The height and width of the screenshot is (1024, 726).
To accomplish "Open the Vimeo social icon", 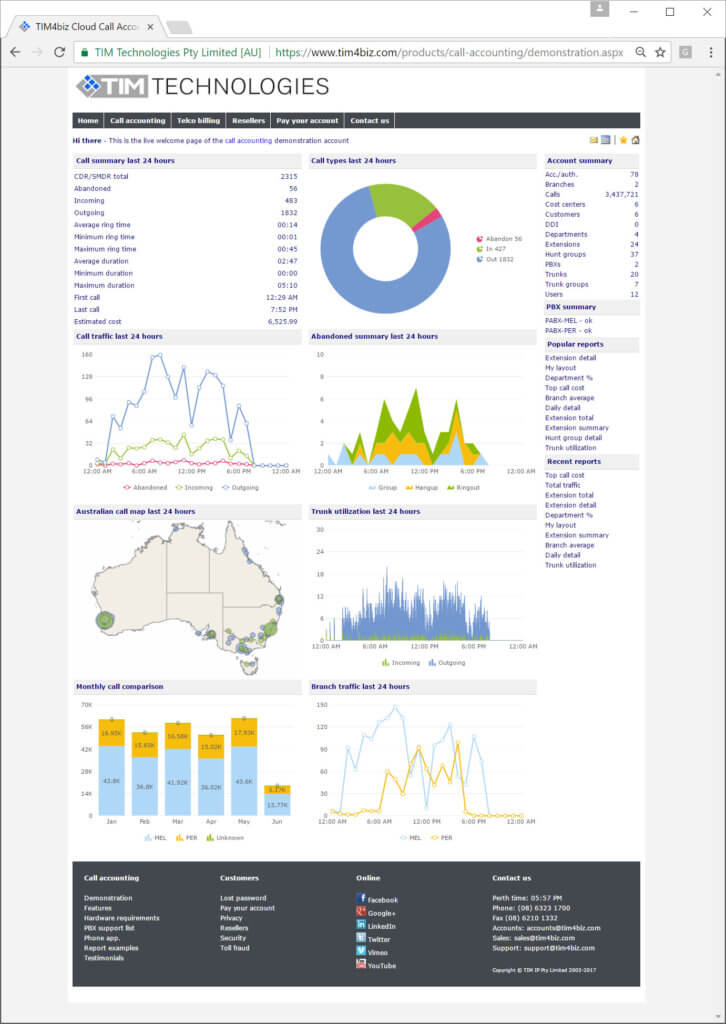I will [360, 951].
